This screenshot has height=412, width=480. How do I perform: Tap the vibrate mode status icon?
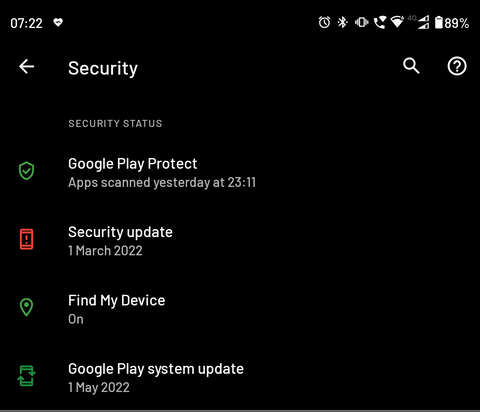[361, 23]
